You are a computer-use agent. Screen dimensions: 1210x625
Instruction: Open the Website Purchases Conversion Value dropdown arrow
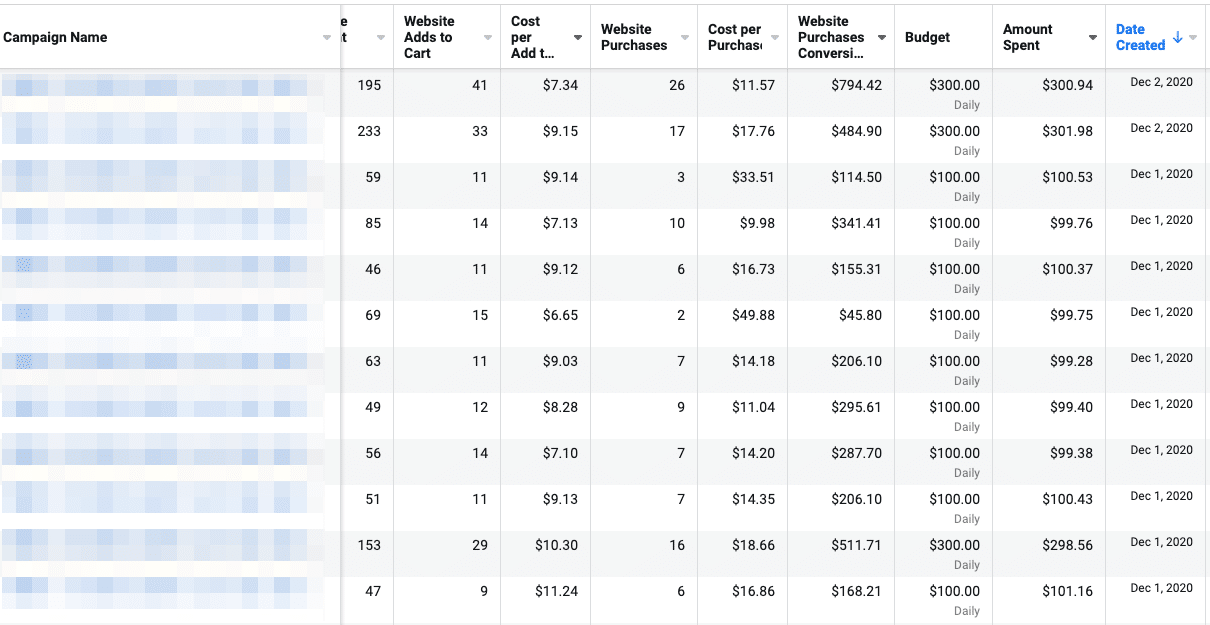coord(881,38)
